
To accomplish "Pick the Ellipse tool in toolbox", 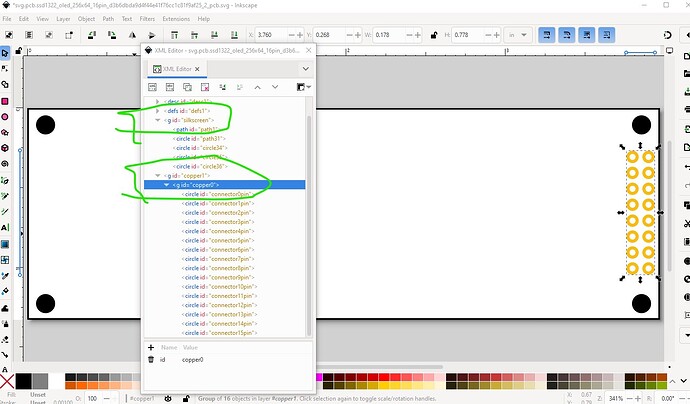I will point(5,117).
